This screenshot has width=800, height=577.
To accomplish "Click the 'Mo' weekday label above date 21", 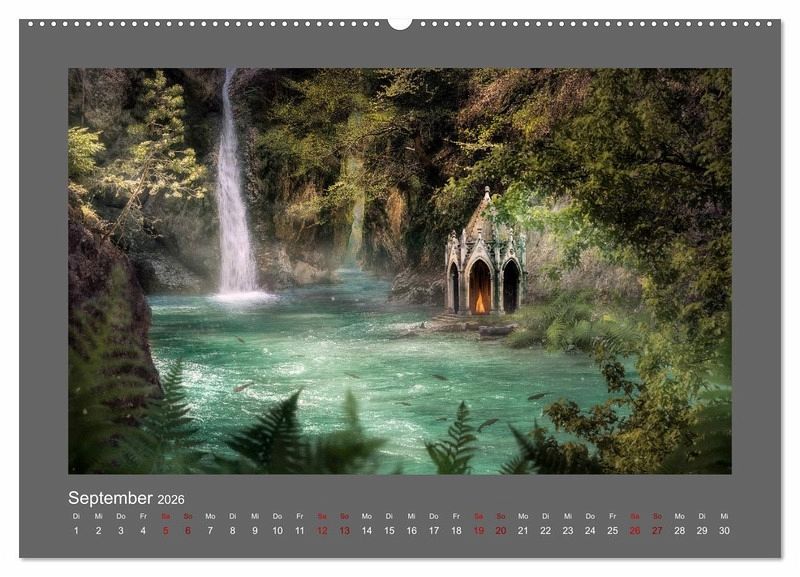I will (x=523, y=516).
